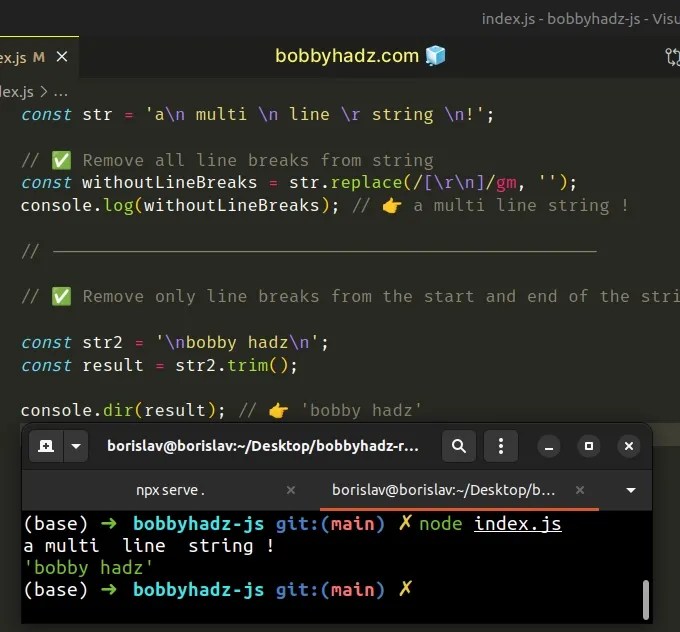Click the terminal scrollbar thumb
The height and width of the screenshot is (632, 680).
click(646, 599)
